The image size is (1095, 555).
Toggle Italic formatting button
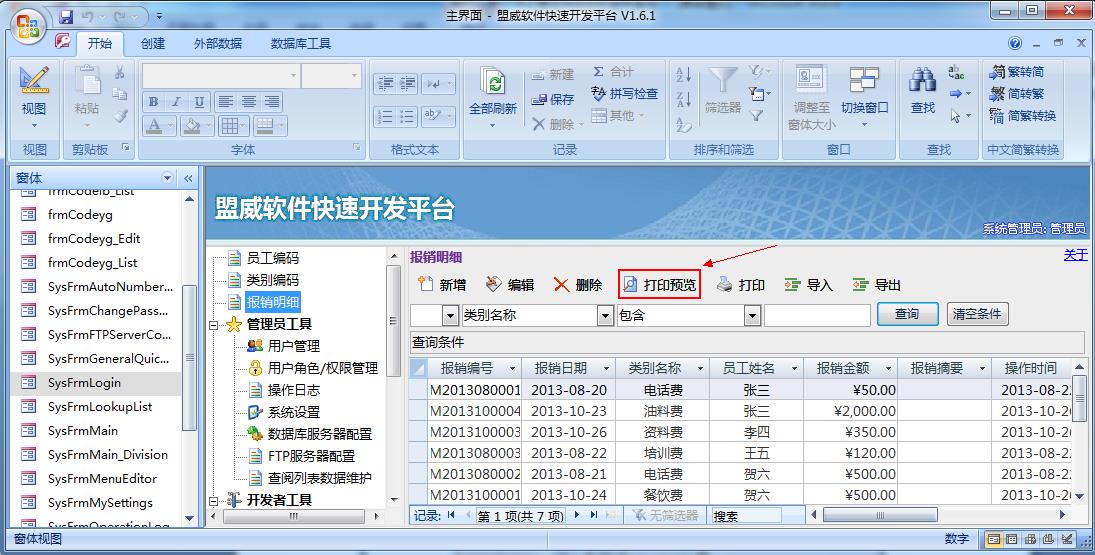coord(176,102)
